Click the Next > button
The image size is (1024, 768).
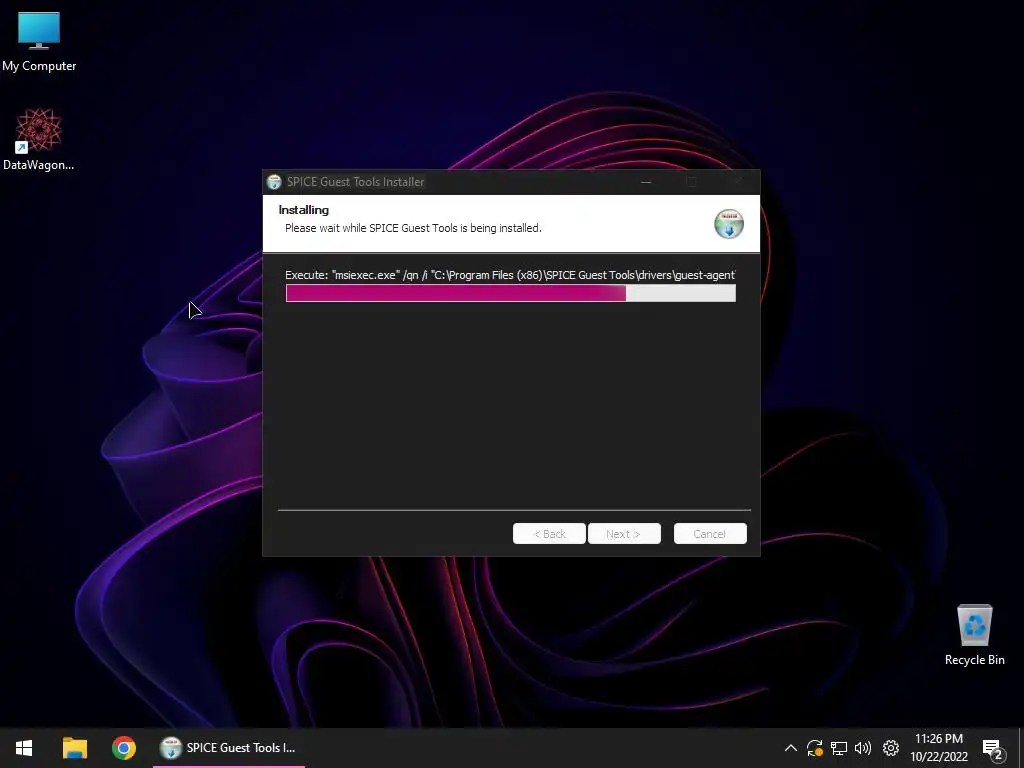tap(624, 534)
